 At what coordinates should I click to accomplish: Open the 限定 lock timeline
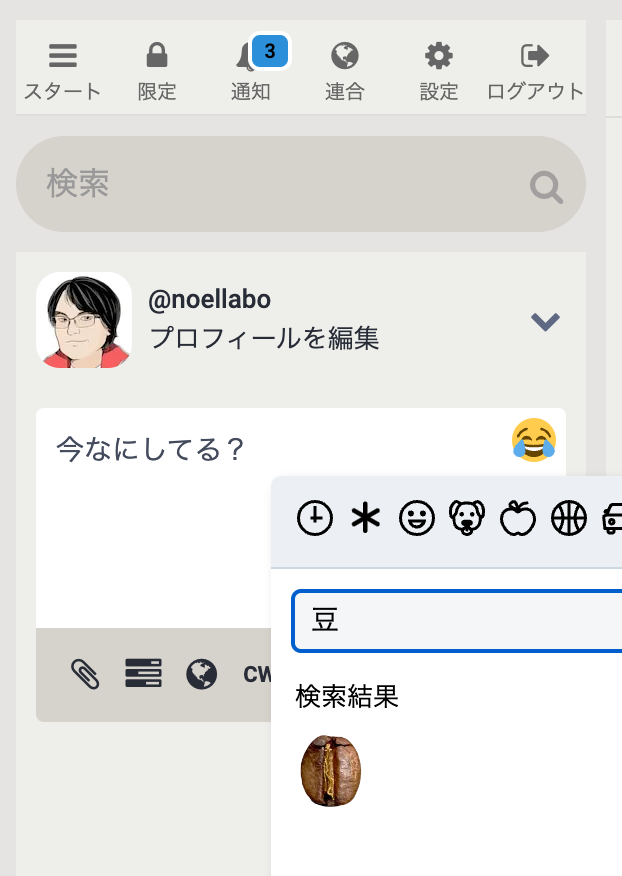(x=157, y=71)
